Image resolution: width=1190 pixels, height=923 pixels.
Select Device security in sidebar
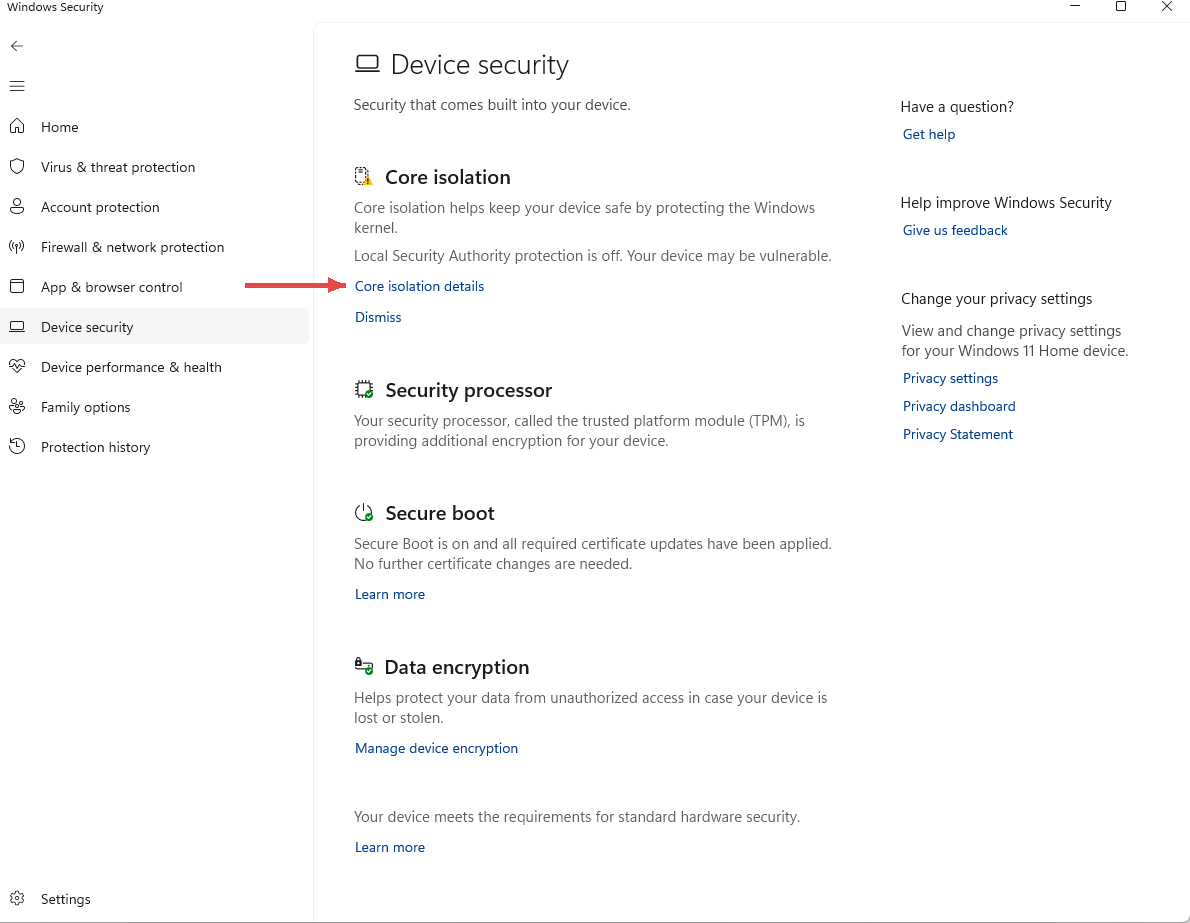coord(155,327)
